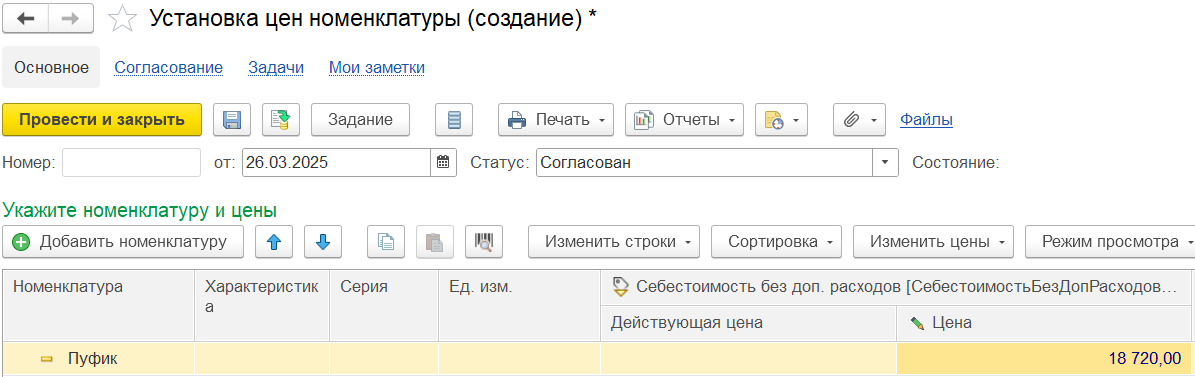Click the Статус field showing Согласован

point(704,162)
